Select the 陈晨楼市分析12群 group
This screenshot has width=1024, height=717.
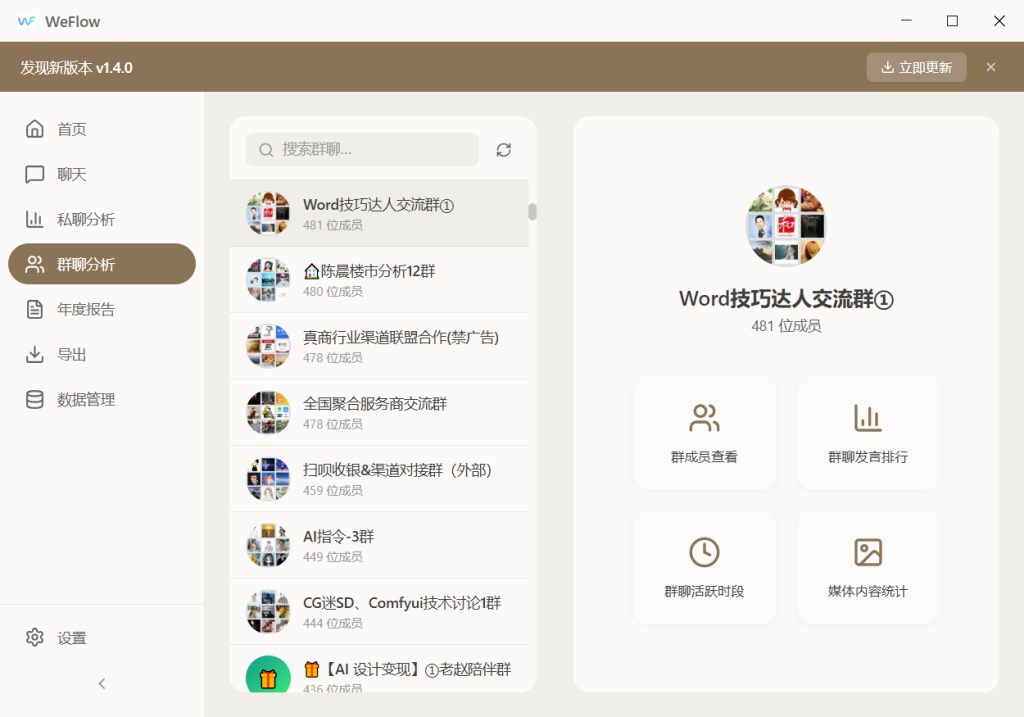point(378,280)
